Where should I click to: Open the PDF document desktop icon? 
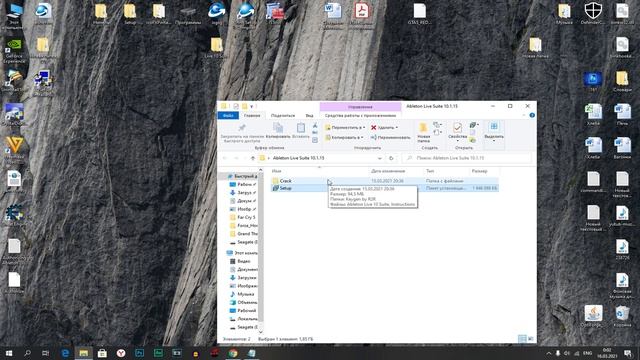tap(362, 16)
